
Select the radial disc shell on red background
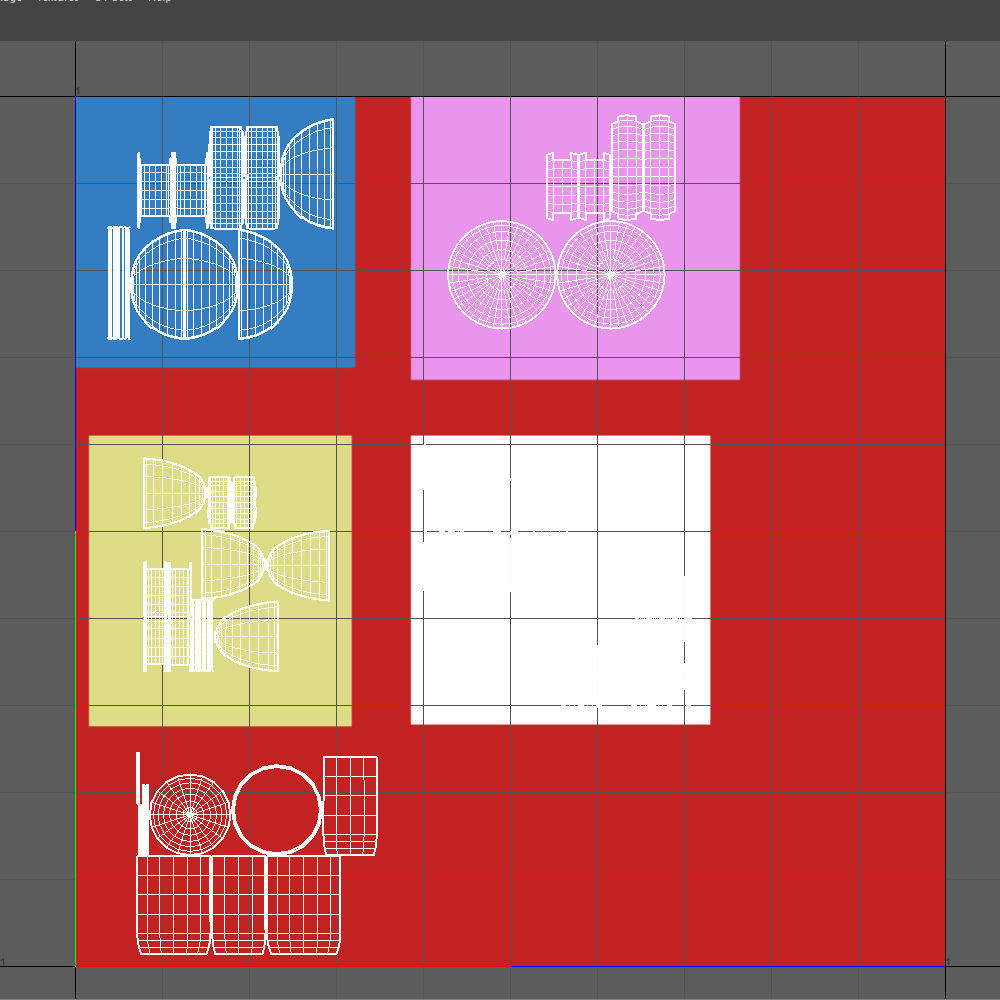pos(189,814)
